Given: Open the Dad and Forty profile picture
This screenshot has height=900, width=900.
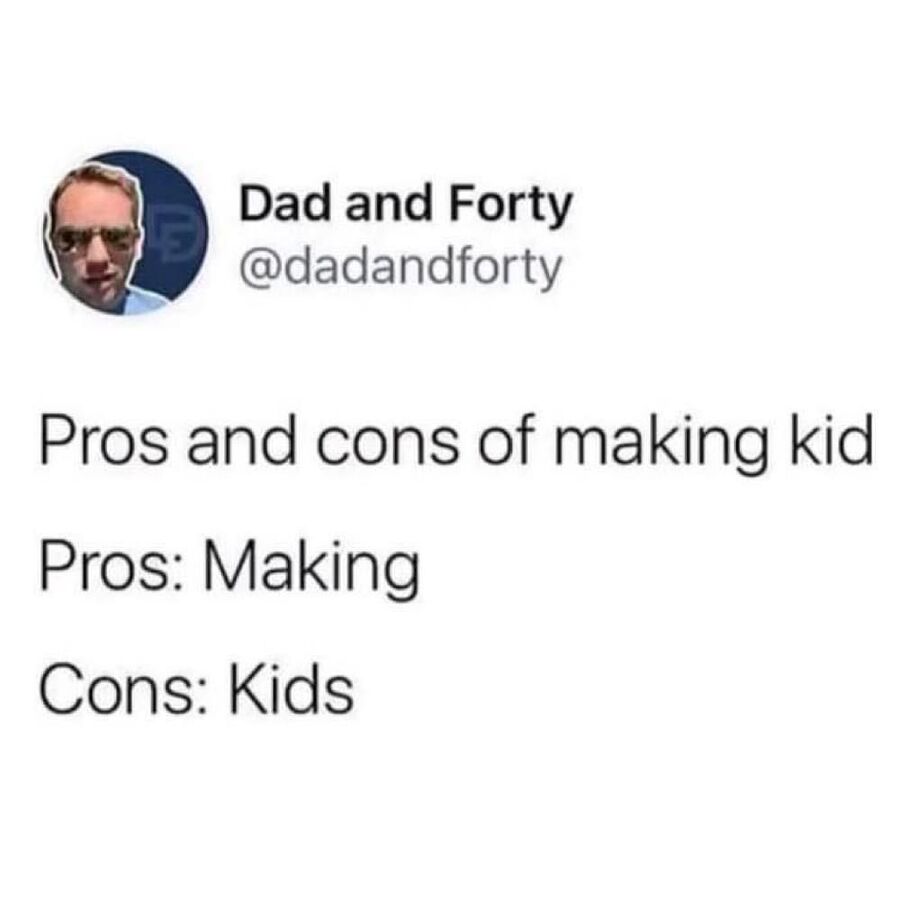Looking at the screenshot, I should [125, 233].
